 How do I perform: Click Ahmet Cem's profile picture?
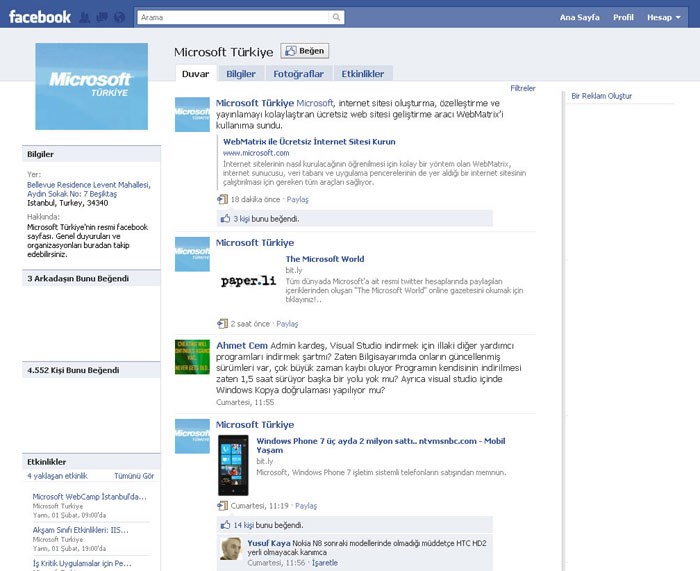point(192,357)
